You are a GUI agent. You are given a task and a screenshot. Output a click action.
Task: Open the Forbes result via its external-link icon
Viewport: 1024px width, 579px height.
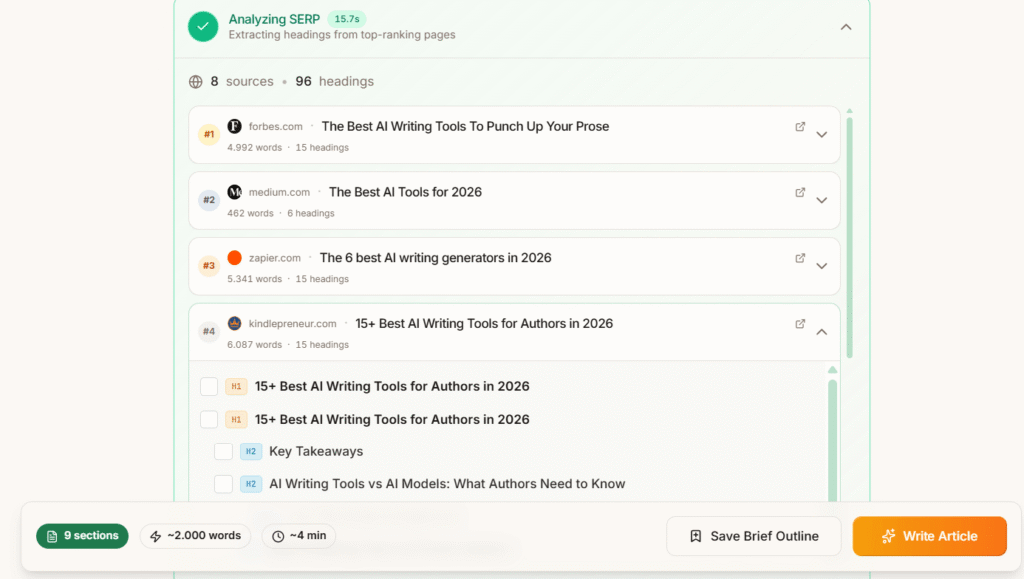pyautogui.click(x=800, y=126)
